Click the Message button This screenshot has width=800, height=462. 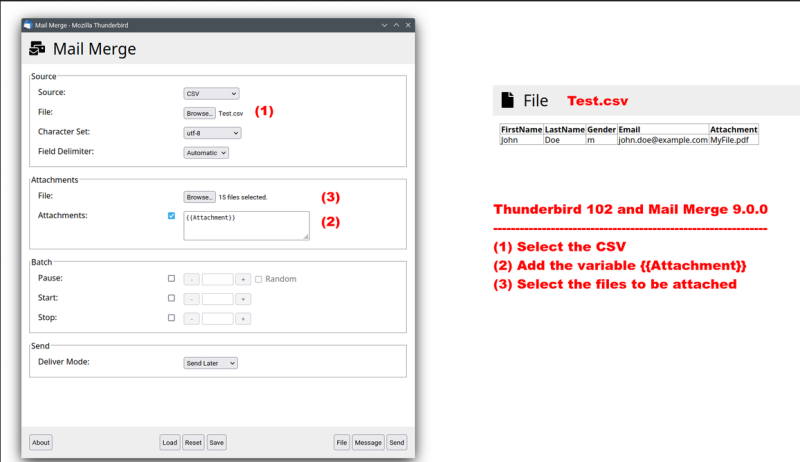[x=368, y=443]
